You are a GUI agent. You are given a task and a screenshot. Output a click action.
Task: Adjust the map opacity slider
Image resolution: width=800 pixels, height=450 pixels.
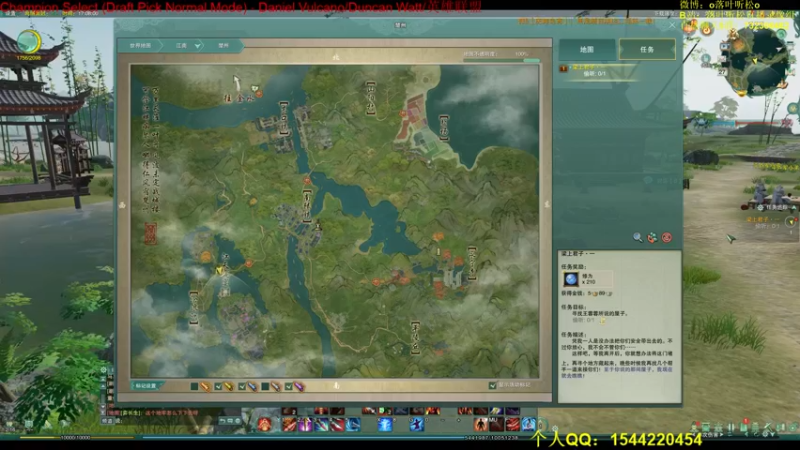tap(501, 60)
